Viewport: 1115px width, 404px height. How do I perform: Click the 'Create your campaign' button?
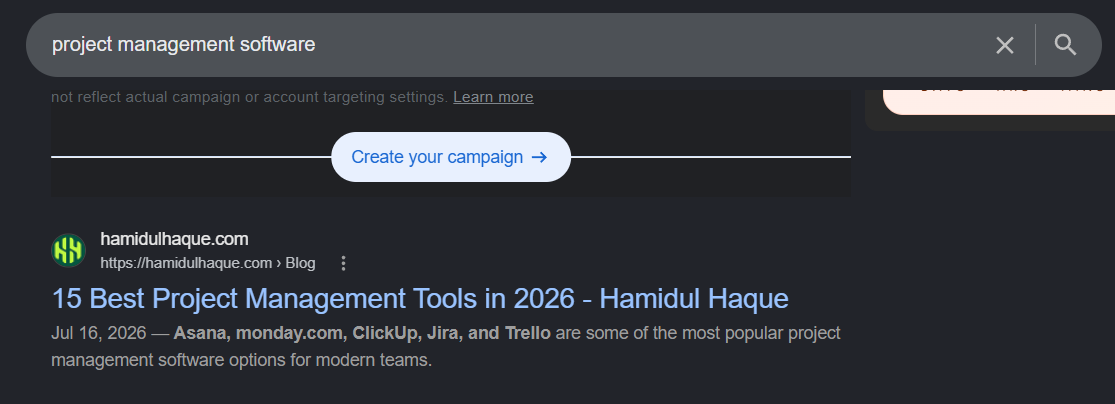451,157
